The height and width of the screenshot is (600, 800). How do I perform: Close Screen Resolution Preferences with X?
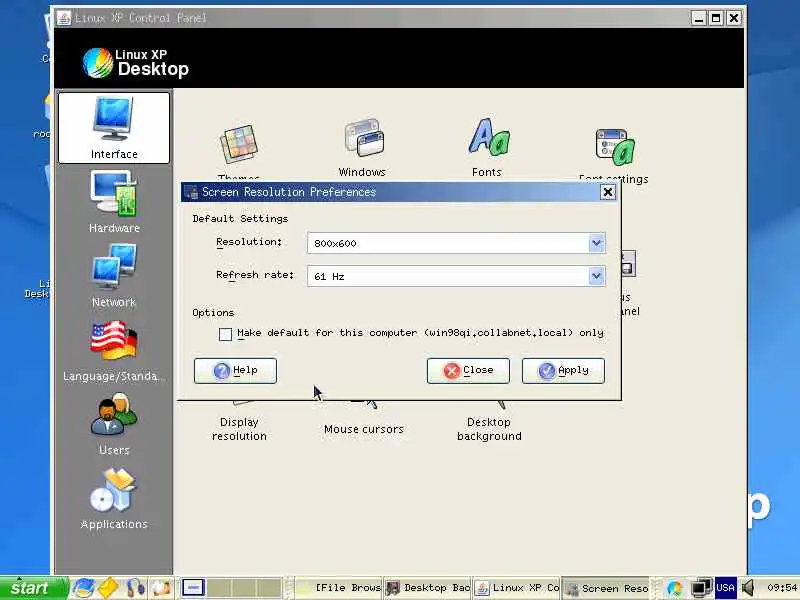(608, 192)
